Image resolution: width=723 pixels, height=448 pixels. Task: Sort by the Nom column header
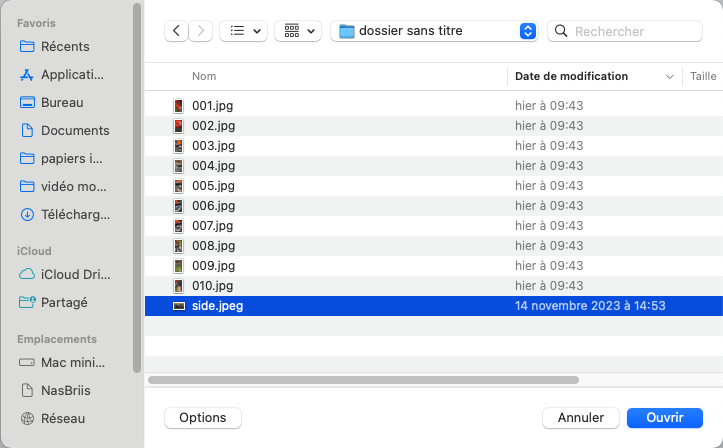coord(204,76)
